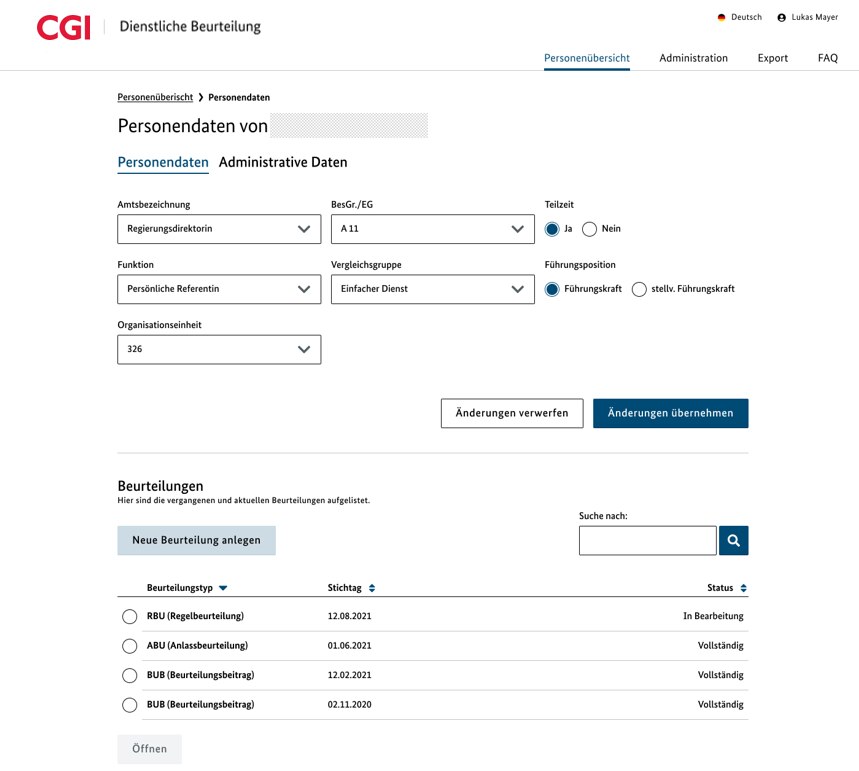859x771 pixels.
Task: Click the Suche nach input field
Action: pos(647,541)
